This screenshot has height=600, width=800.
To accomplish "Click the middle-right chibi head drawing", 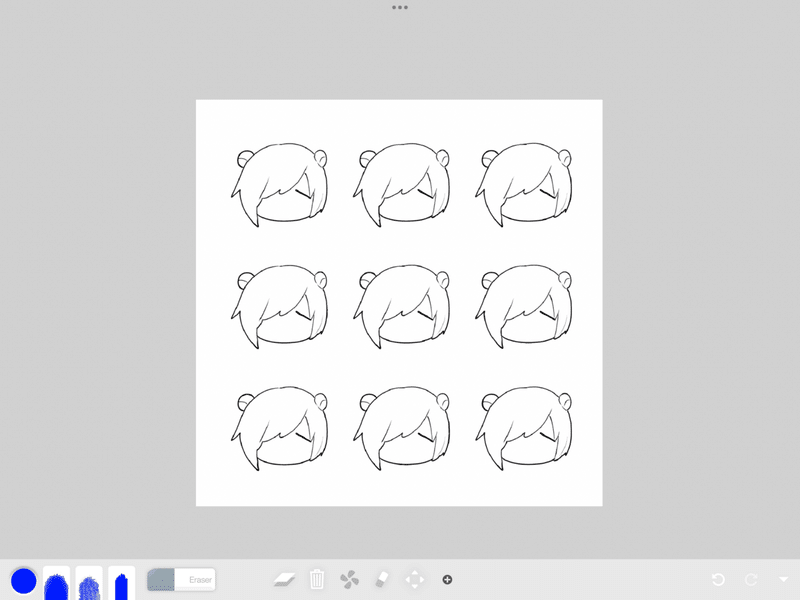I will (524, 306).
